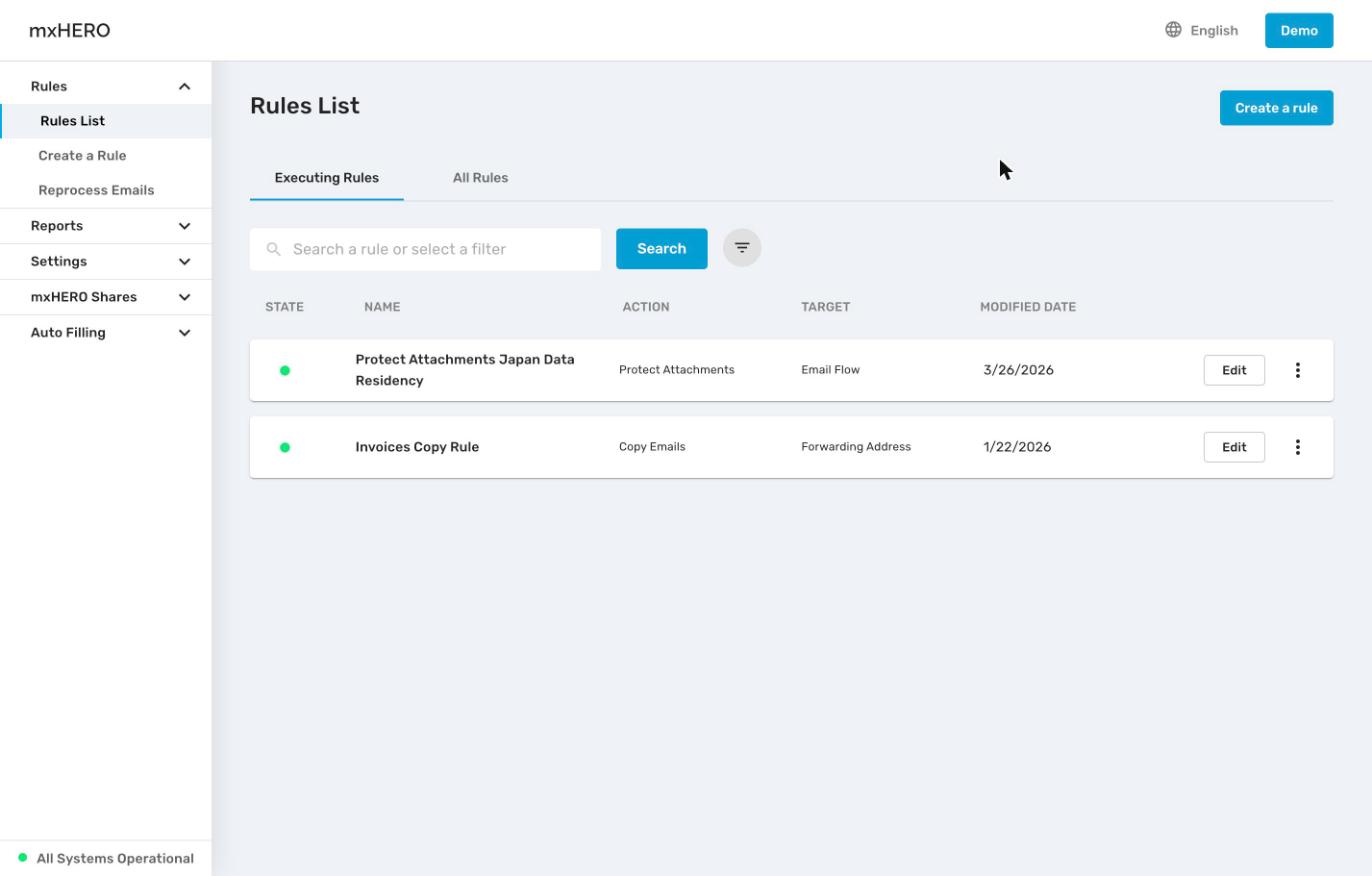Image resolution: width=1372 pixels, height=876 pixels.
Task: Expand the Auto Filling section
Action: click(x=184, y=333)
